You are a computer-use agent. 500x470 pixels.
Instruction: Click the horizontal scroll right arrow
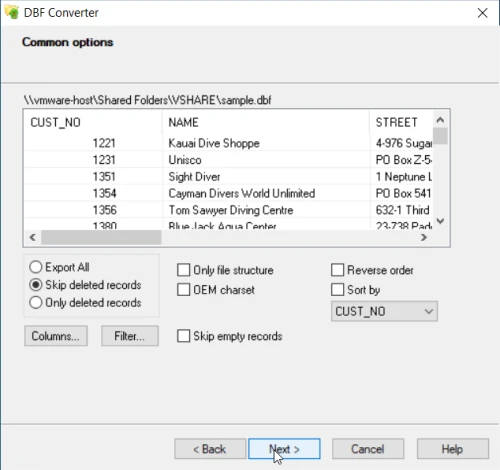(x=424, y=237)
